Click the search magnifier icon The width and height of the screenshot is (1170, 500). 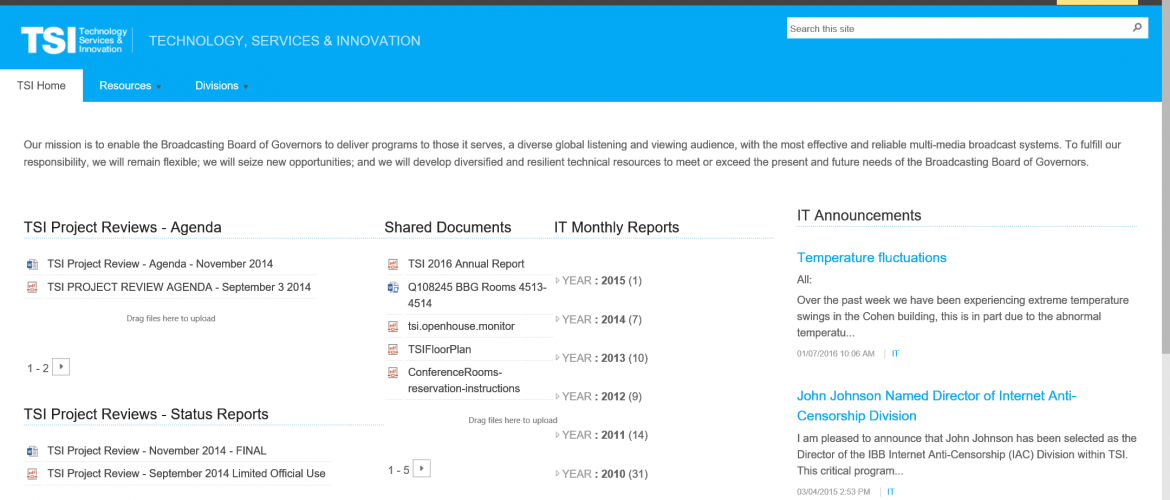pos(1136,28)
